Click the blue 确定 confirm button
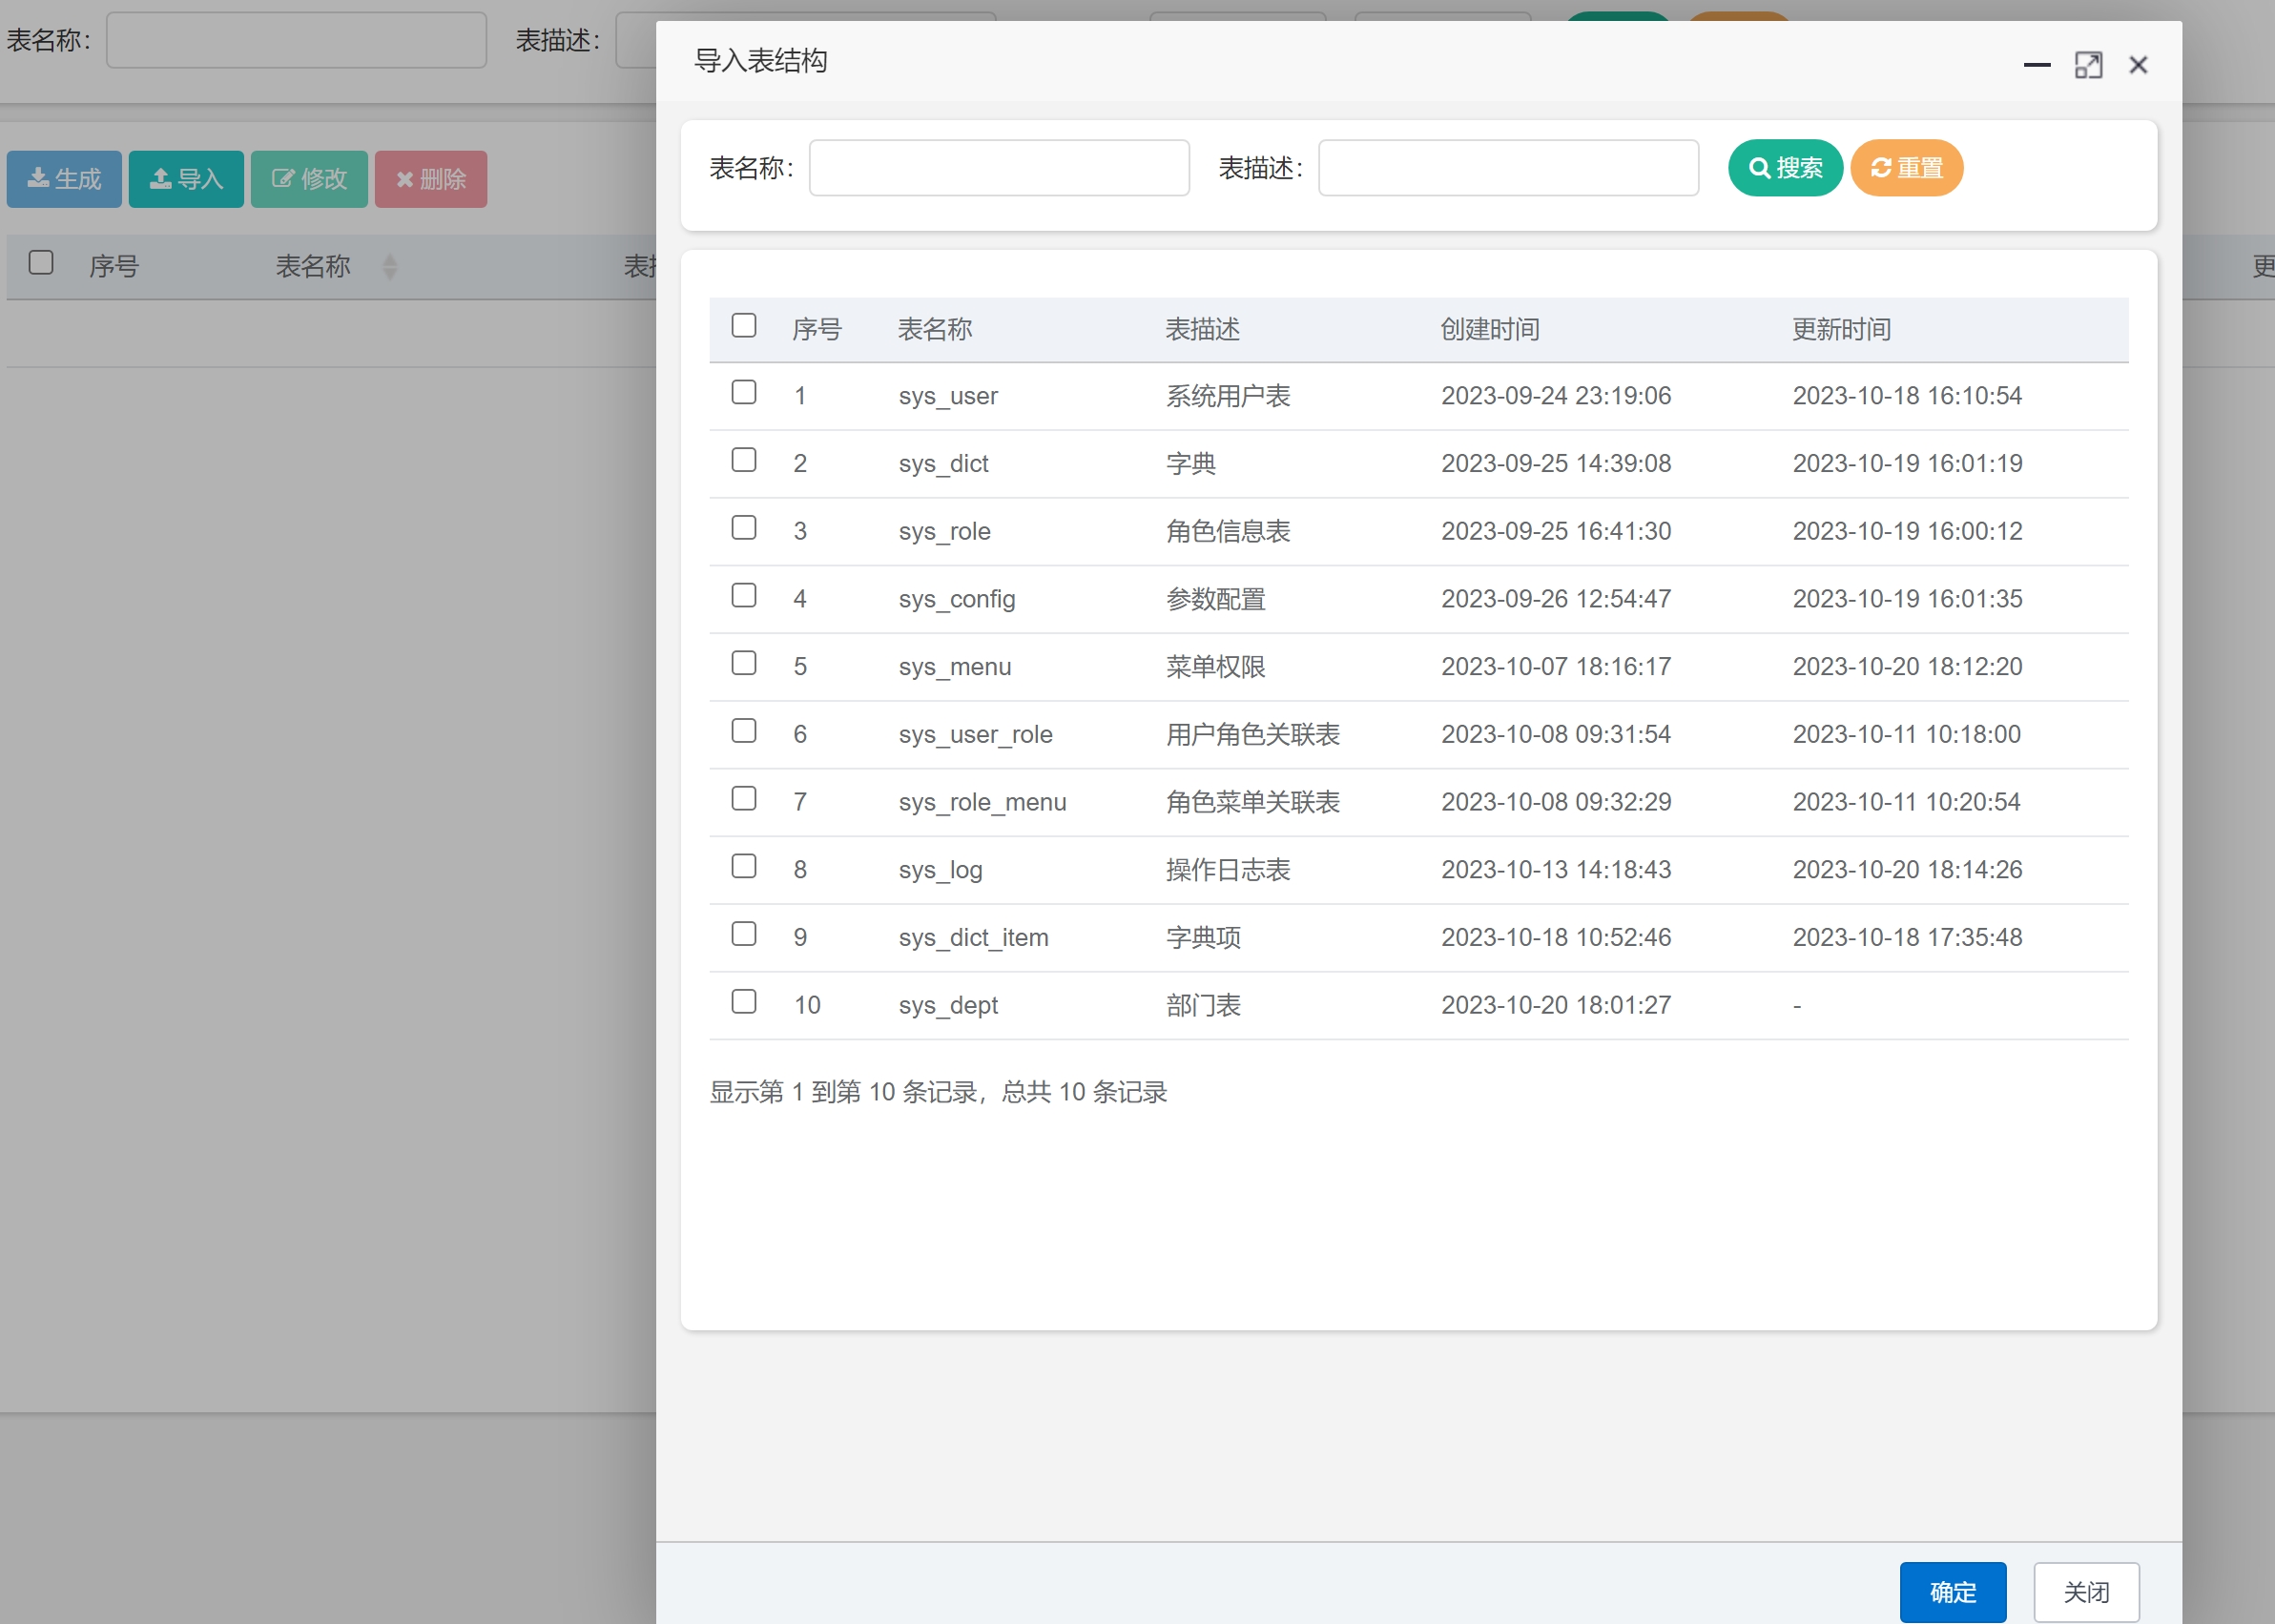 pos(1953,1591)
